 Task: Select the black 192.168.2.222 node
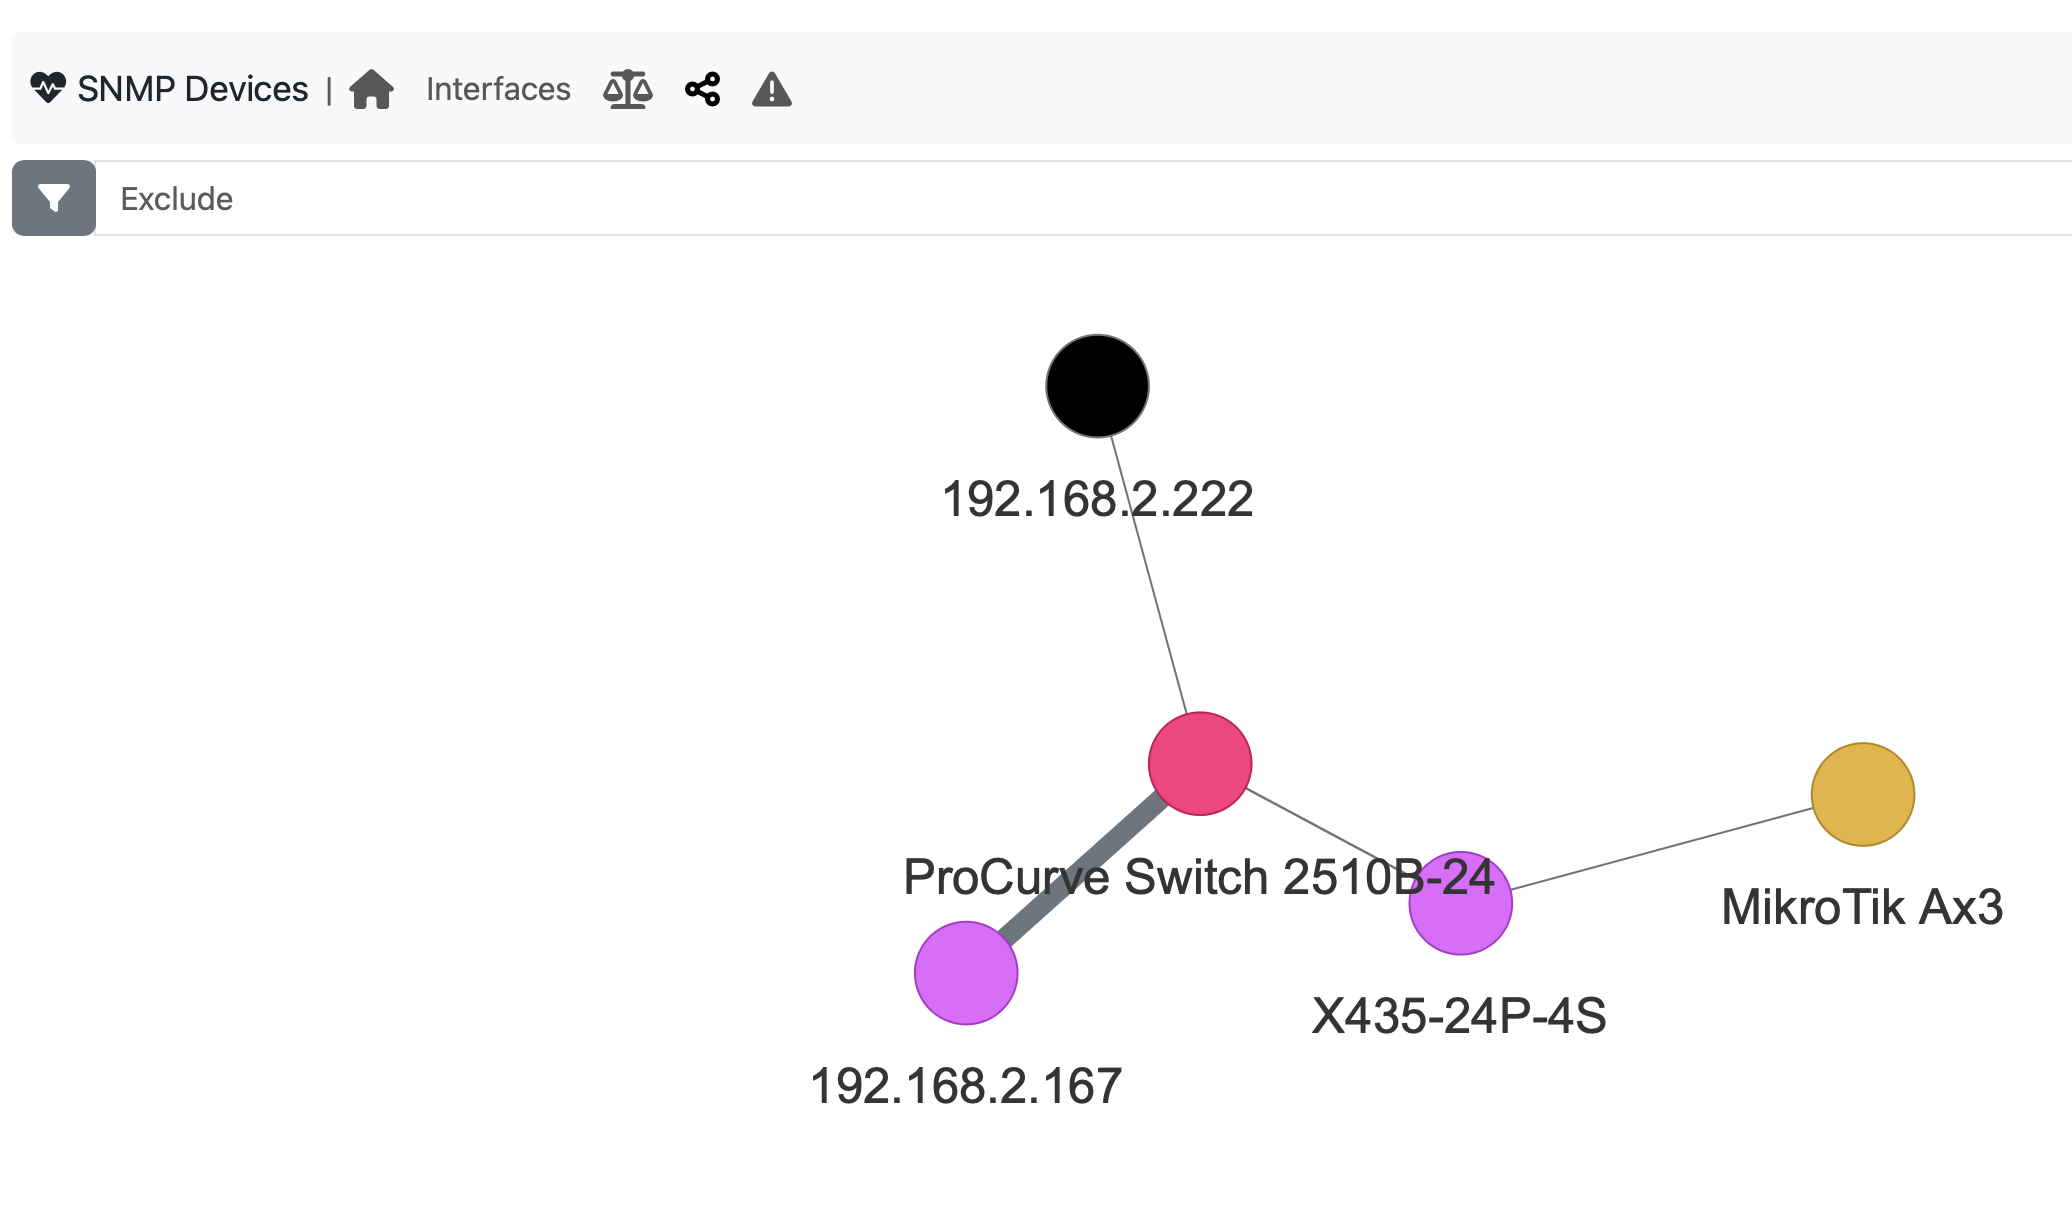pos(1097,386)
